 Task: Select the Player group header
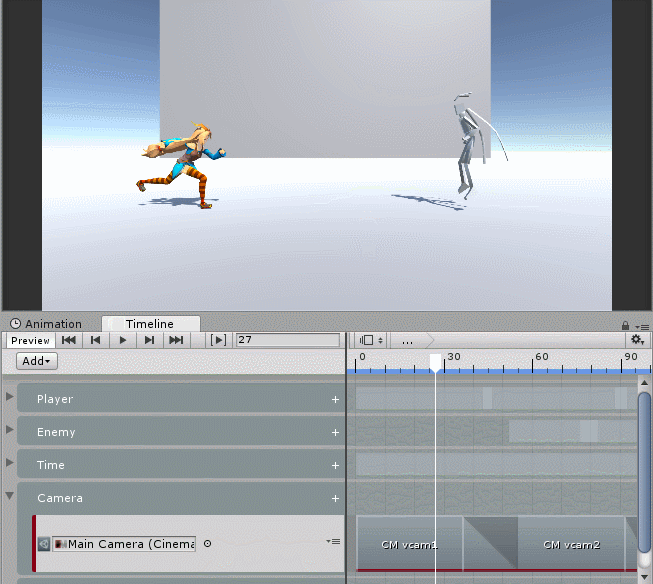click(x=180, y=399)
